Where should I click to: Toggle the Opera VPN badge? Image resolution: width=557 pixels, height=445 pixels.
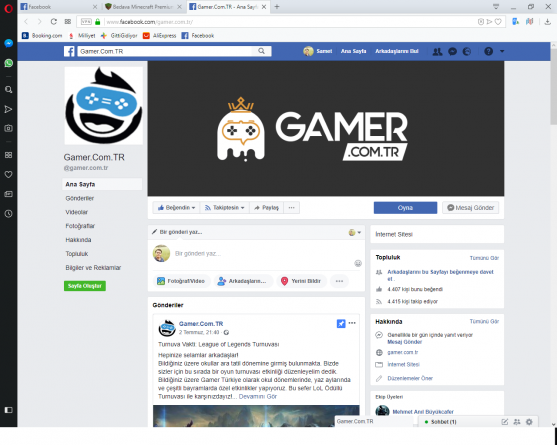click(x=86, y=22)
